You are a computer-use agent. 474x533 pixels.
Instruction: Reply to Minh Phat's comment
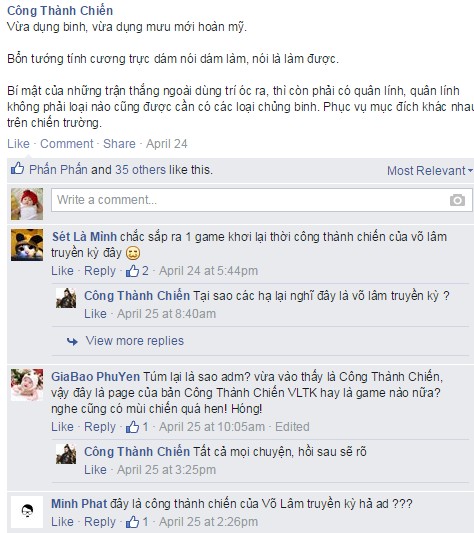(100, 522)
